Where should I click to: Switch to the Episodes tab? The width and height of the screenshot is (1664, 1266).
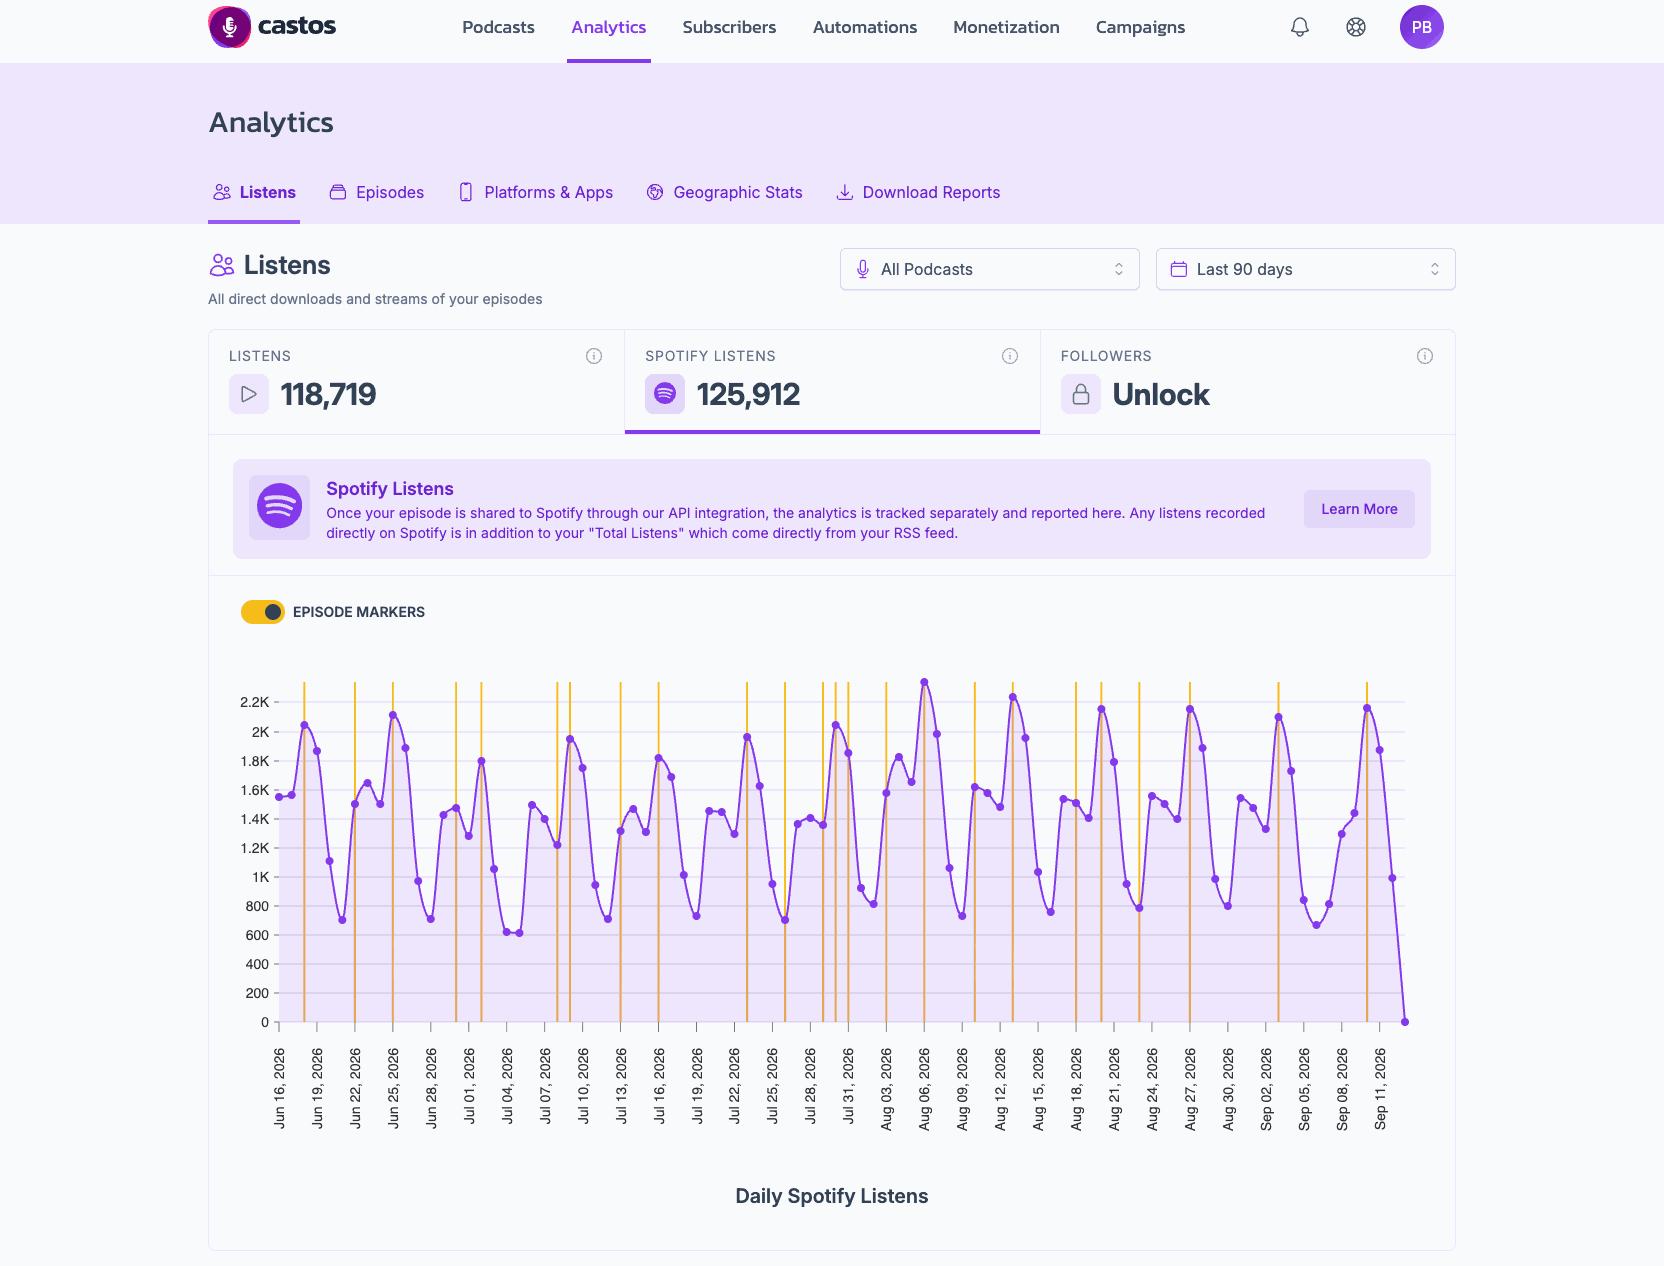tap(377, 192)
